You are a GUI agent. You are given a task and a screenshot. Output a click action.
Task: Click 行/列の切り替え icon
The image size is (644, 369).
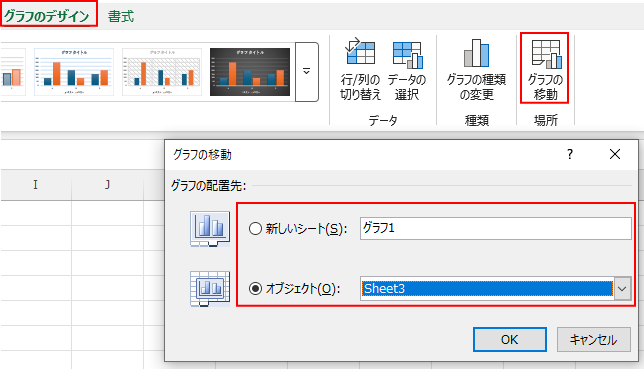click(x=360, y=70)
